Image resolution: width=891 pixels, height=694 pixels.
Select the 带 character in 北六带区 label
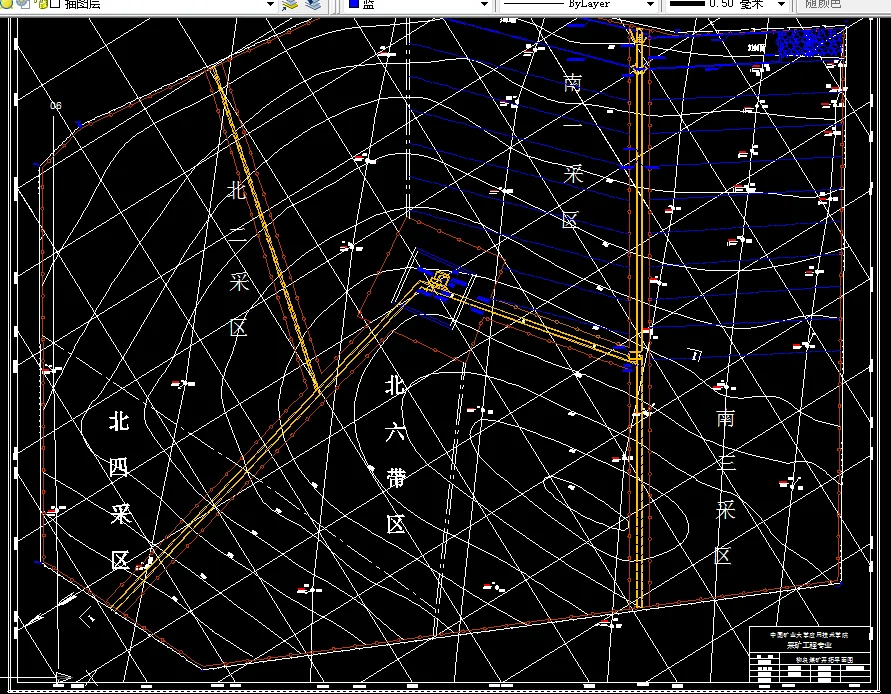click(396, 477)
